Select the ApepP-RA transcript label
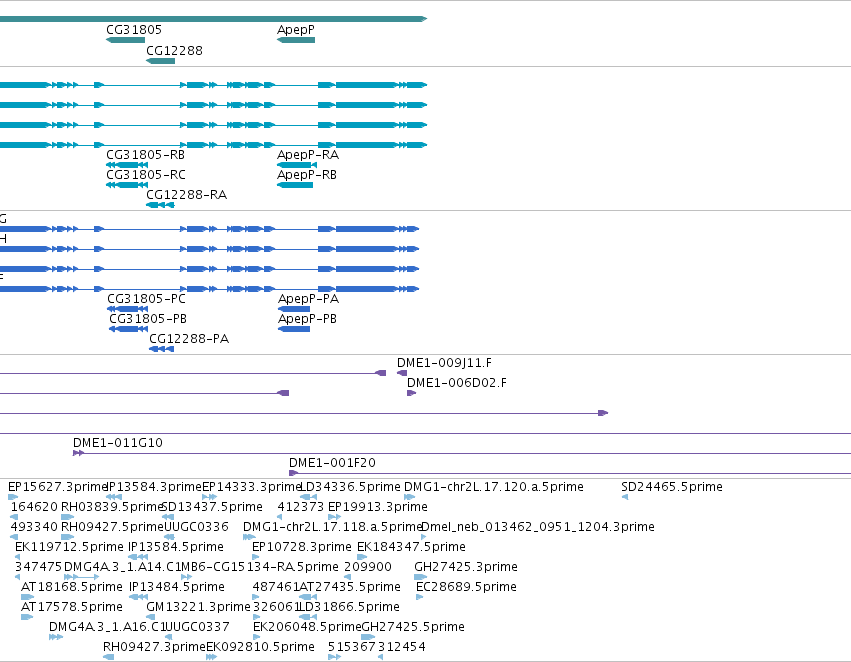Screen dimensions: 851x662 pos(308,155)
